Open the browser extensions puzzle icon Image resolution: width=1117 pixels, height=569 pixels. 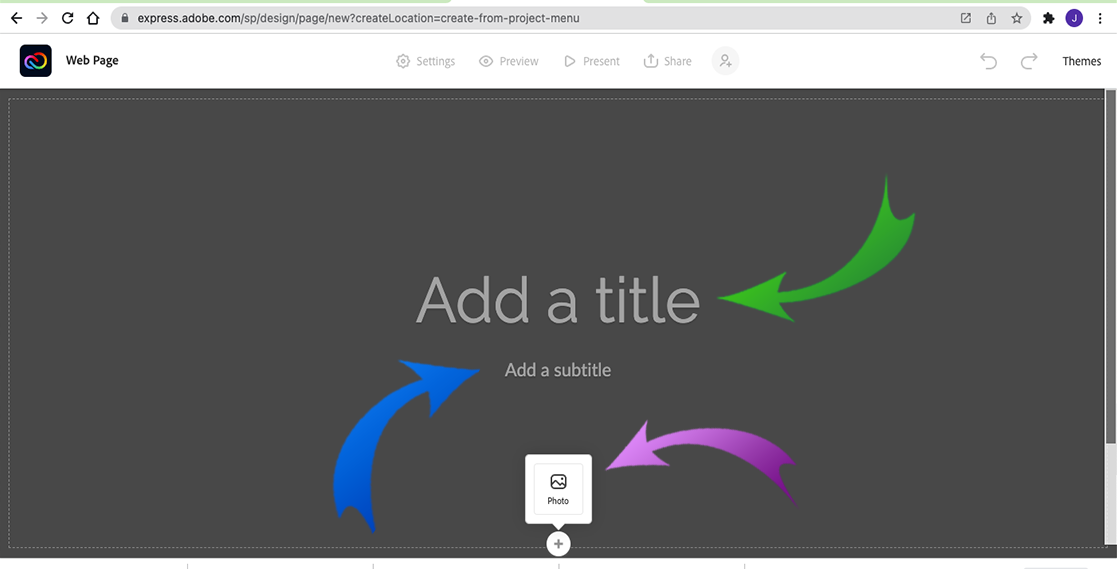(x=1048, y=18)
